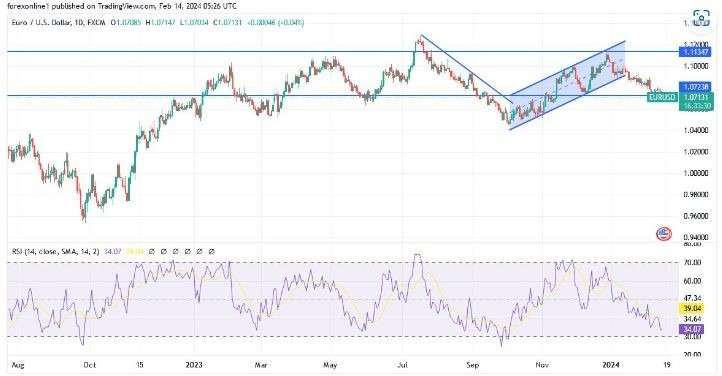
Task: Click the 0.96000 price axis label
Action: click(x=695, y=216)
